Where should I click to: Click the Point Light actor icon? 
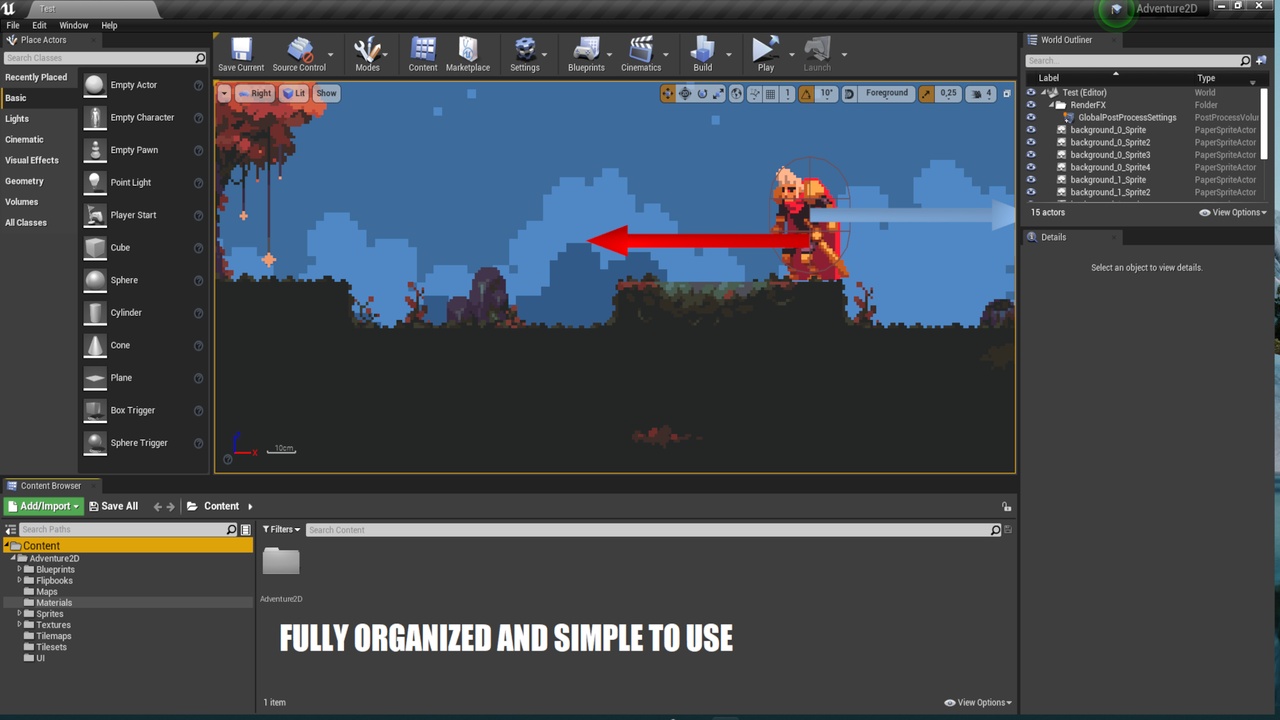tap(95, 183)
